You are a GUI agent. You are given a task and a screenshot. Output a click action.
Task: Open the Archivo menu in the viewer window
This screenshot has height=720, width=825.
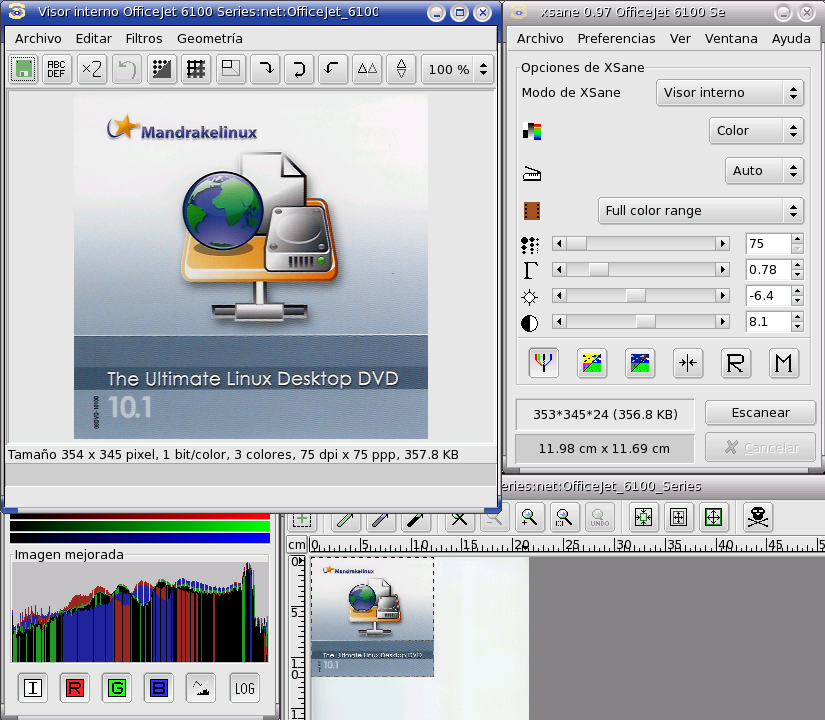[38, 38]
